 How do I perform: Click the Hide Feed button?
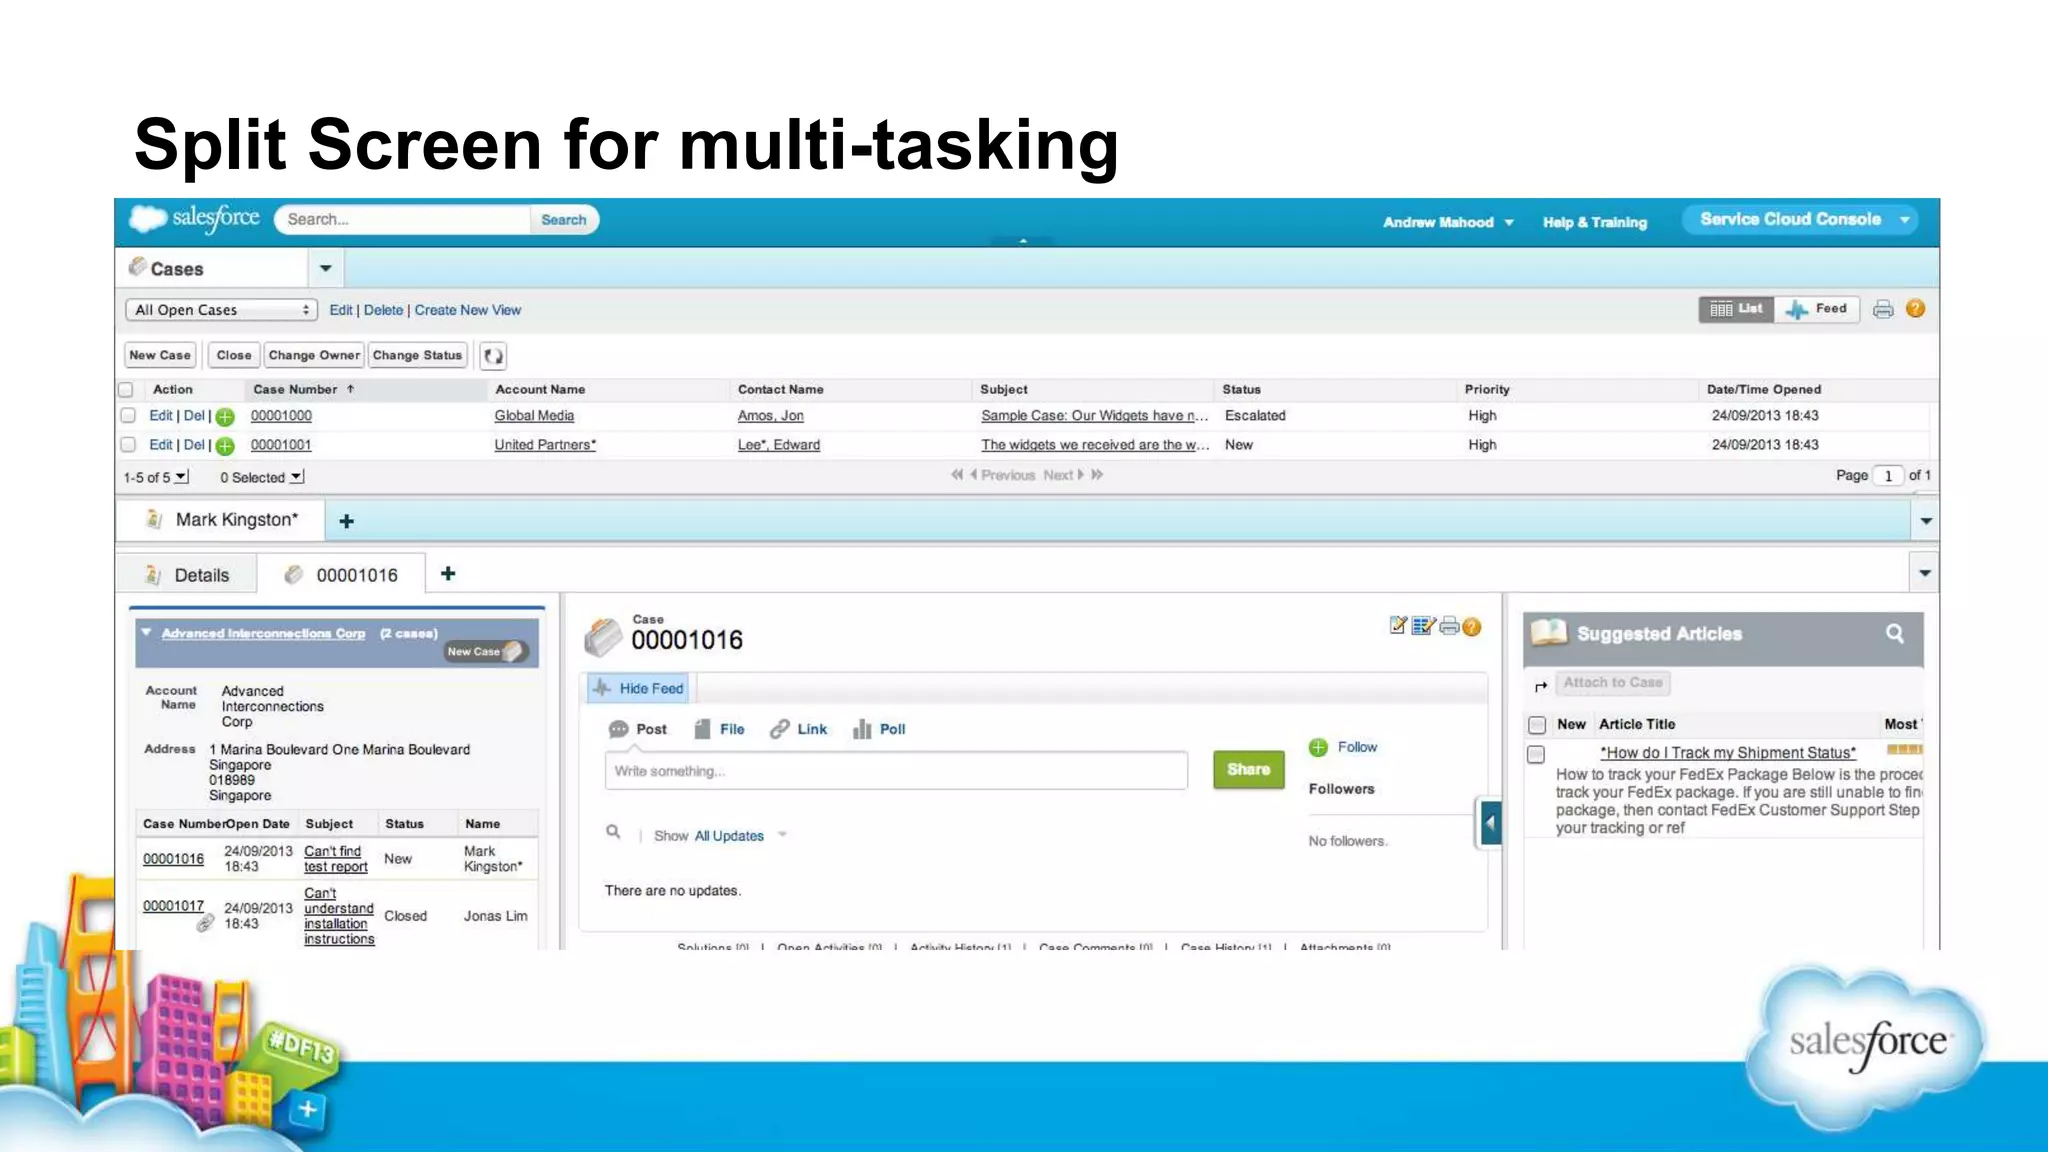638,688
